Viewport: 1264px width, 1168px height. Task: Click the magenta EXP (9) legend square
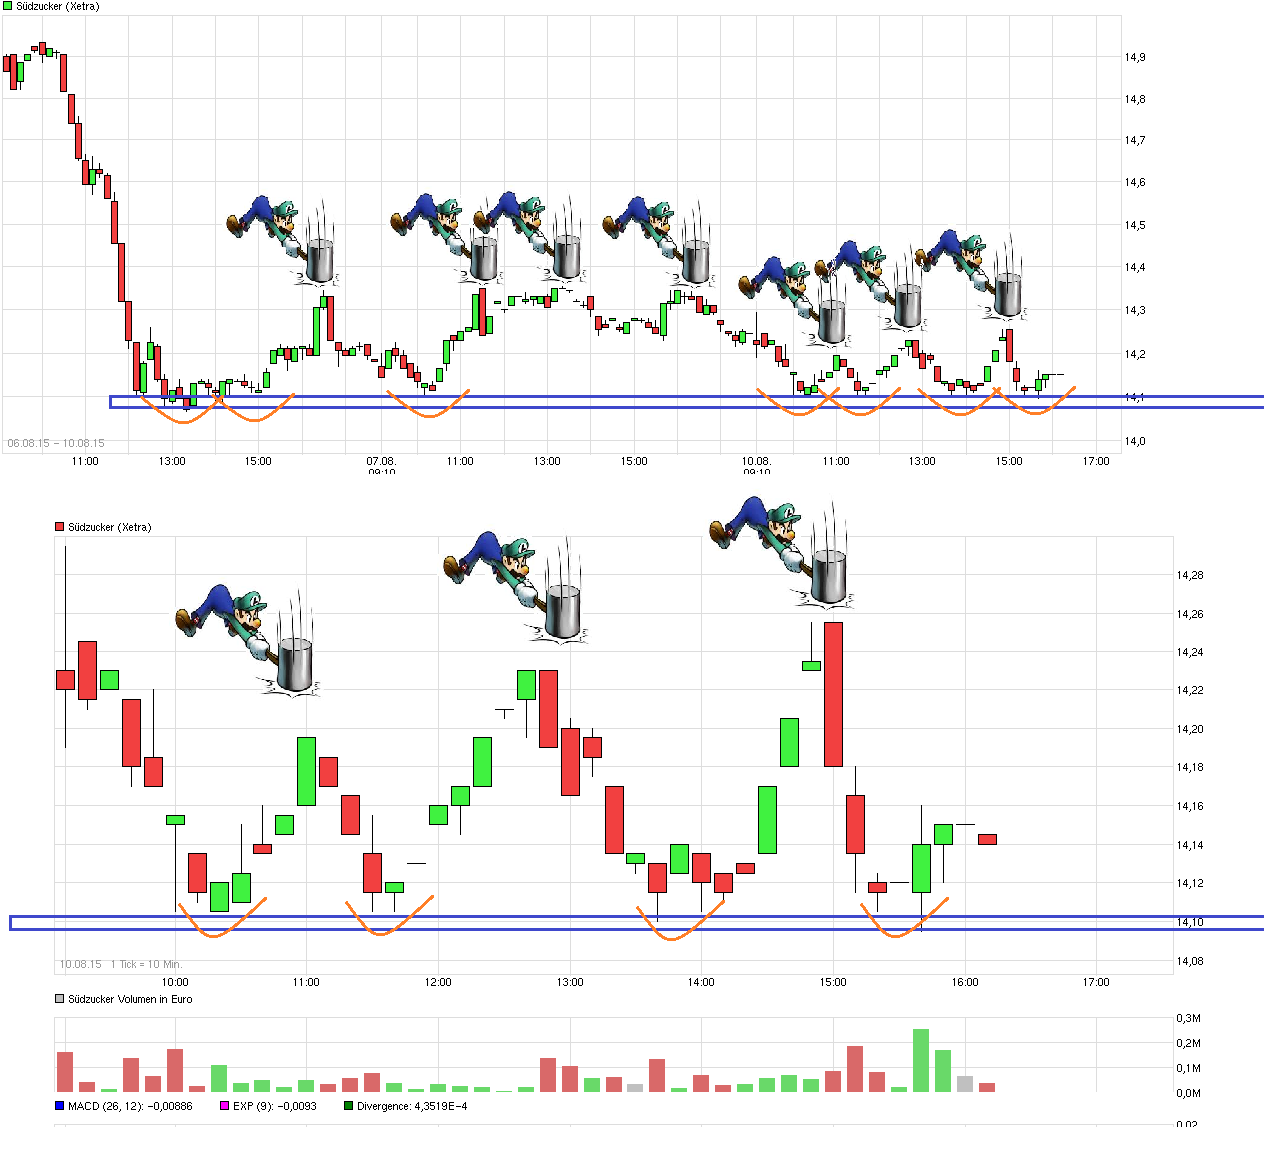(224, 1106)
